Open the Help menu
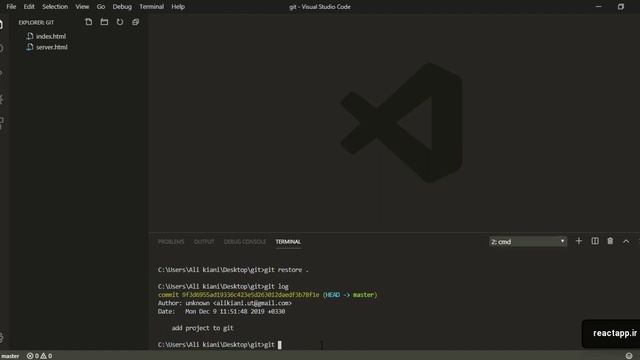Viewport: 640px width, 360px height. (x=178, y=7)
